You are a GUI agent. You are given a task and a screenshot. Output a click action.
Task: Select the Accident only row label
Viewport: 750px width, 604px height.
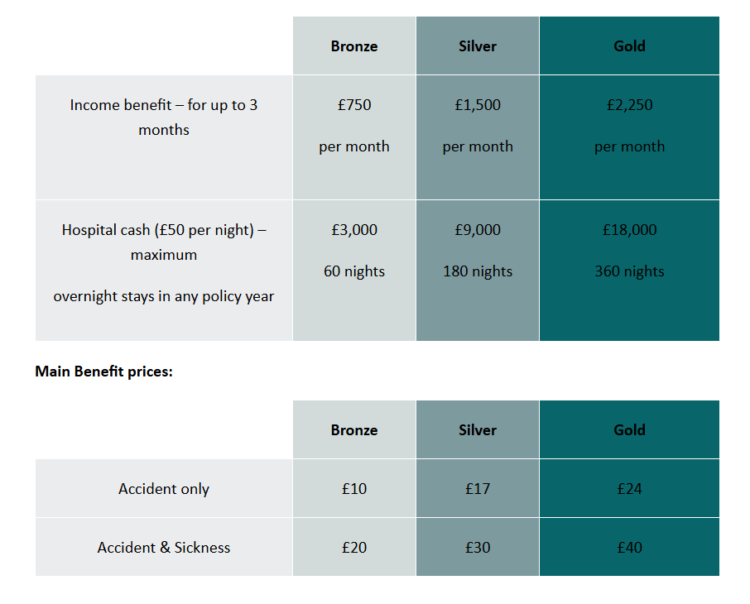pos(164,489)
